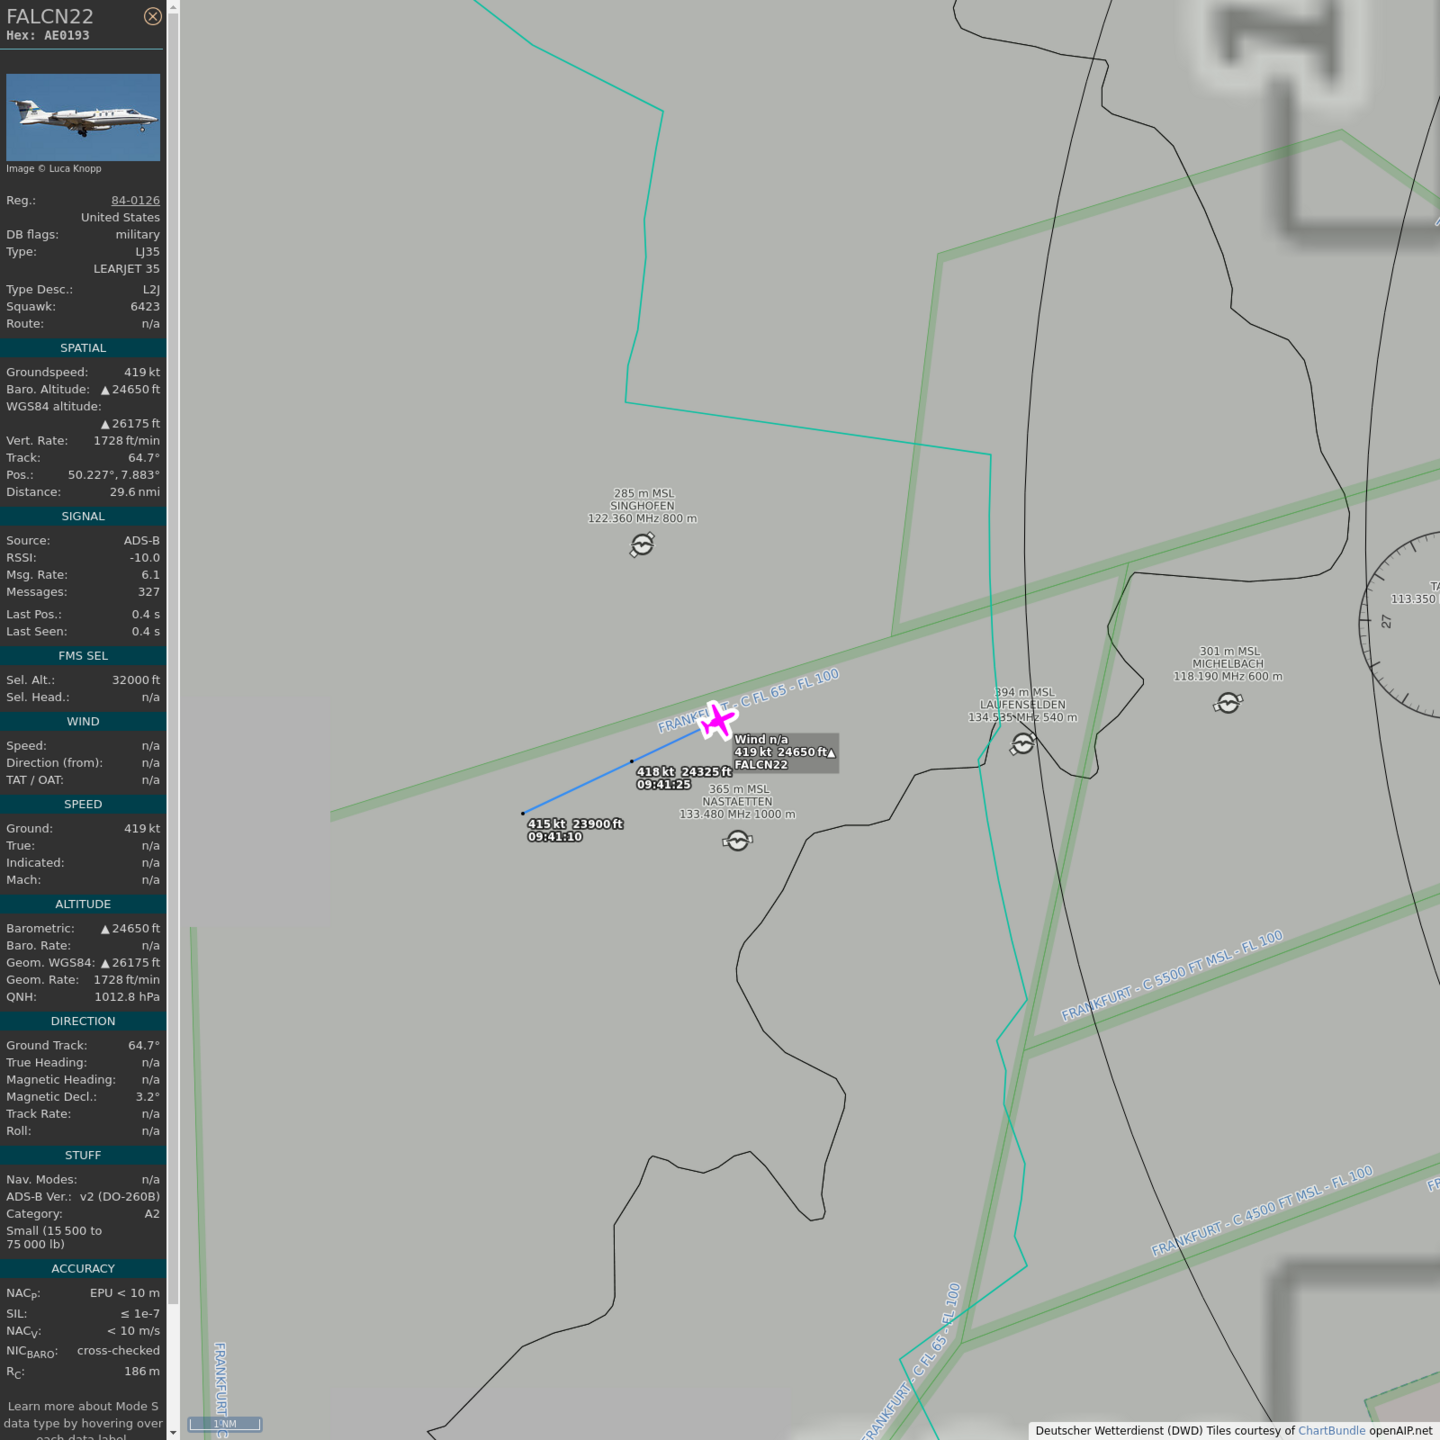Open the ChartBundle attribution link
This screenshot has width=1440, height=1440.
[x=1331, y=1430]
